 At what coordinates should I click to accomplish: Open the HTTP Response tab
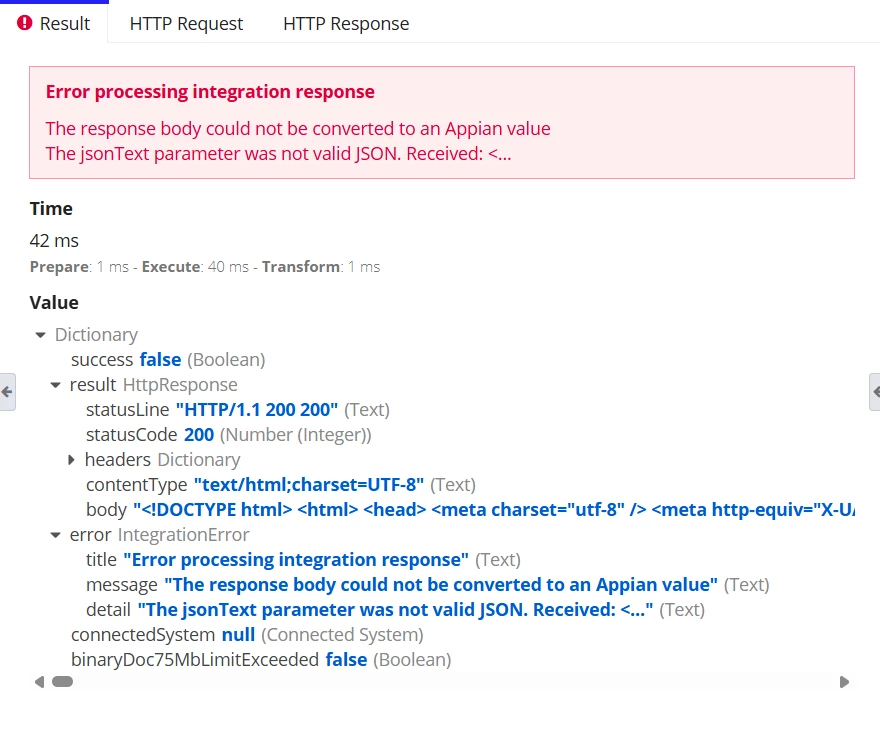[346, 24]
